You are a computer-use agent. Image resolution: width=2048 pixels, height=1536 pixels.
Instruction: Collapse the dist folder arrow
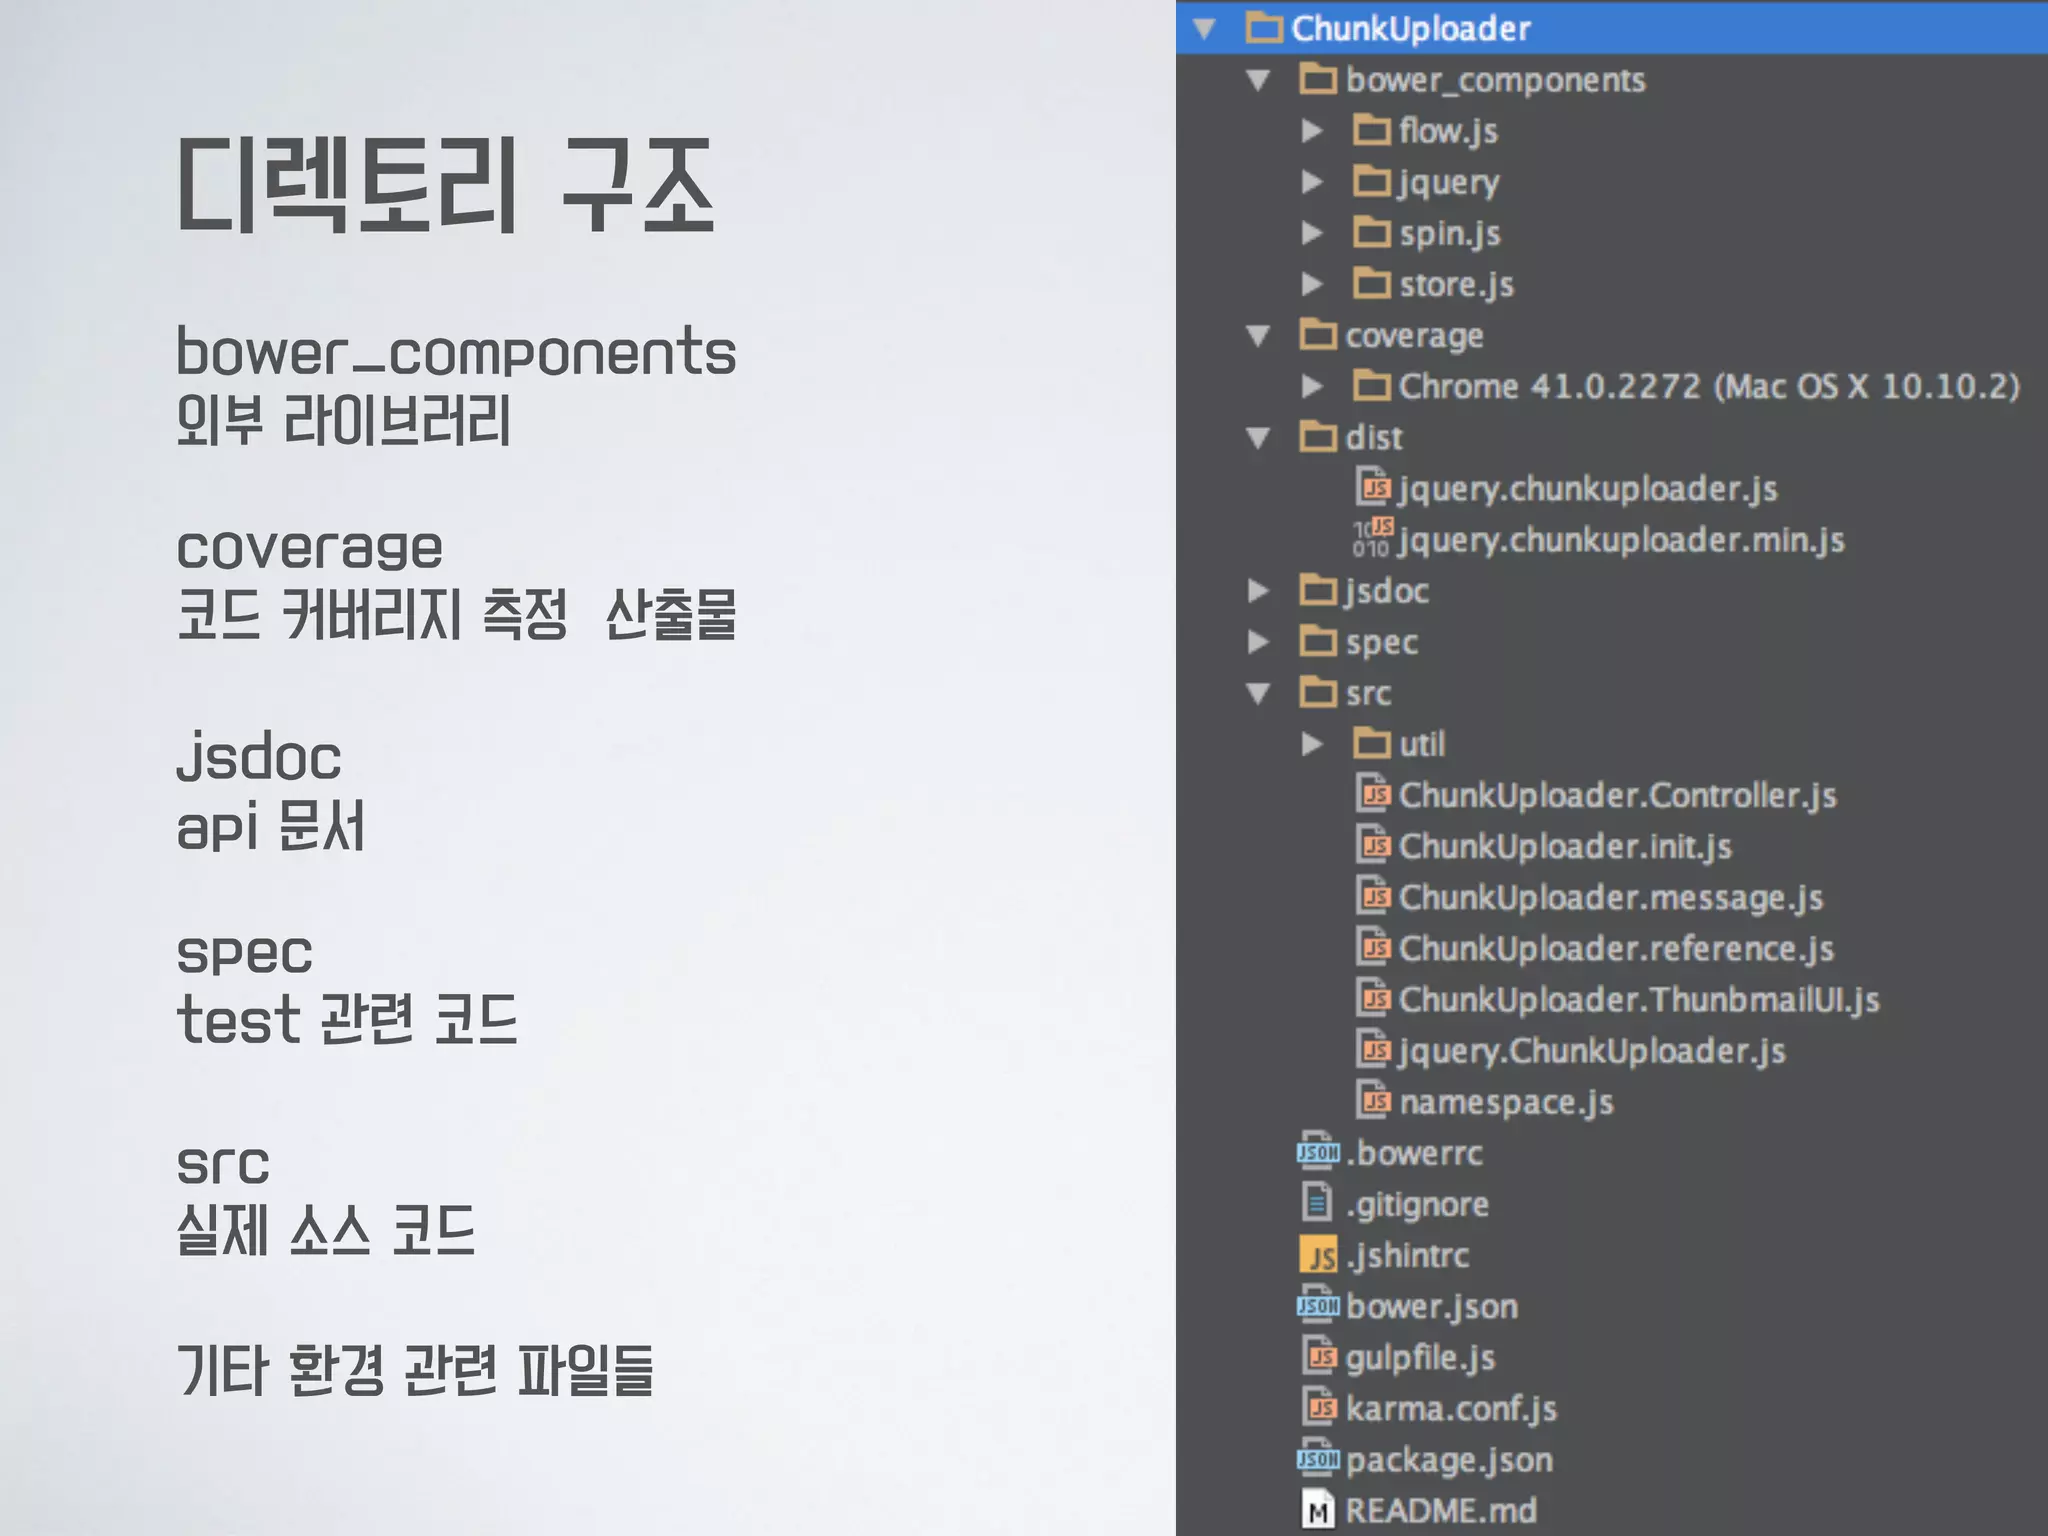click(1258, 438)
